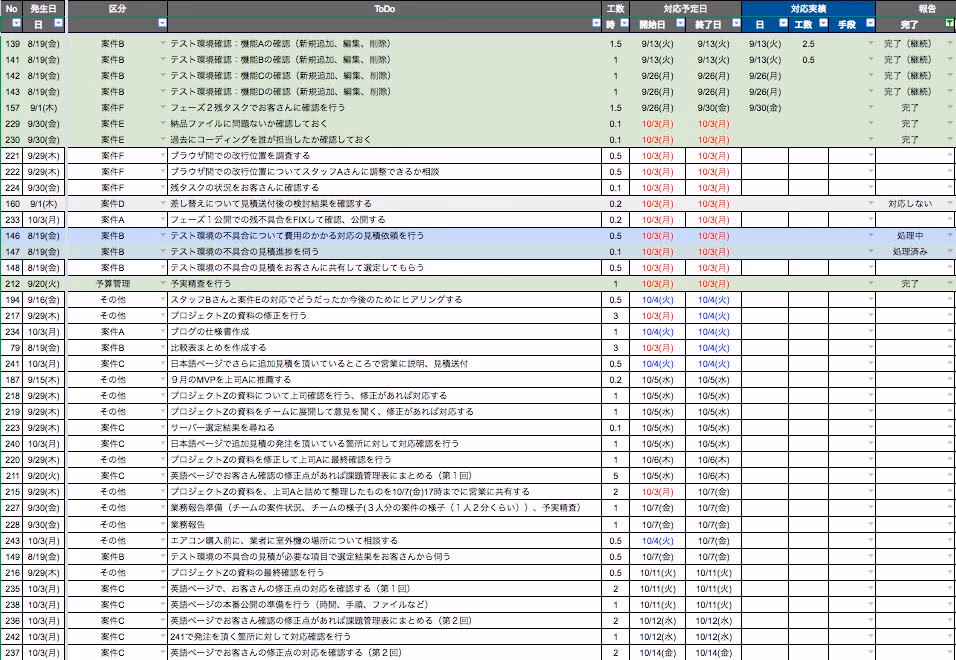956x660 pixels.
Task: Click the filter arrow for 対応実績 工数
Action: (822, 23)
